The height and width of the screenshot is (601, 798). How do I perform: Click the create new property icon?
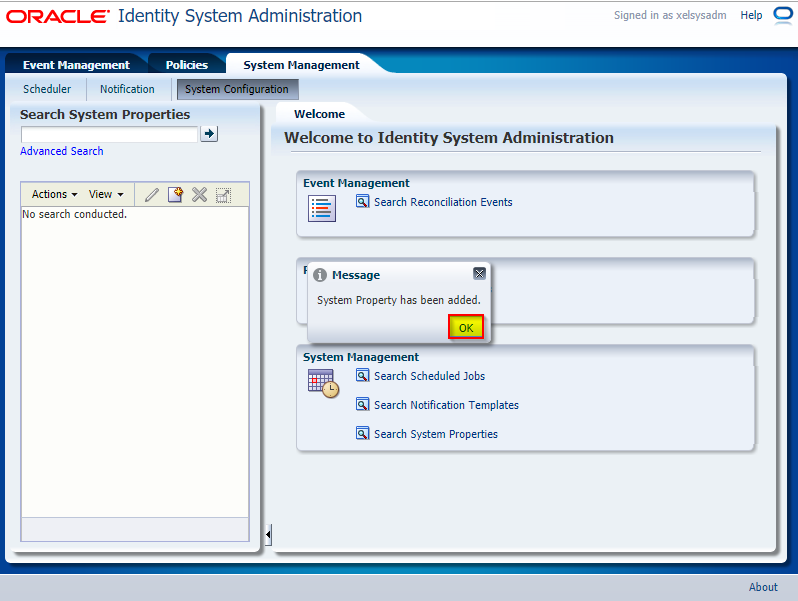[176, 194]
